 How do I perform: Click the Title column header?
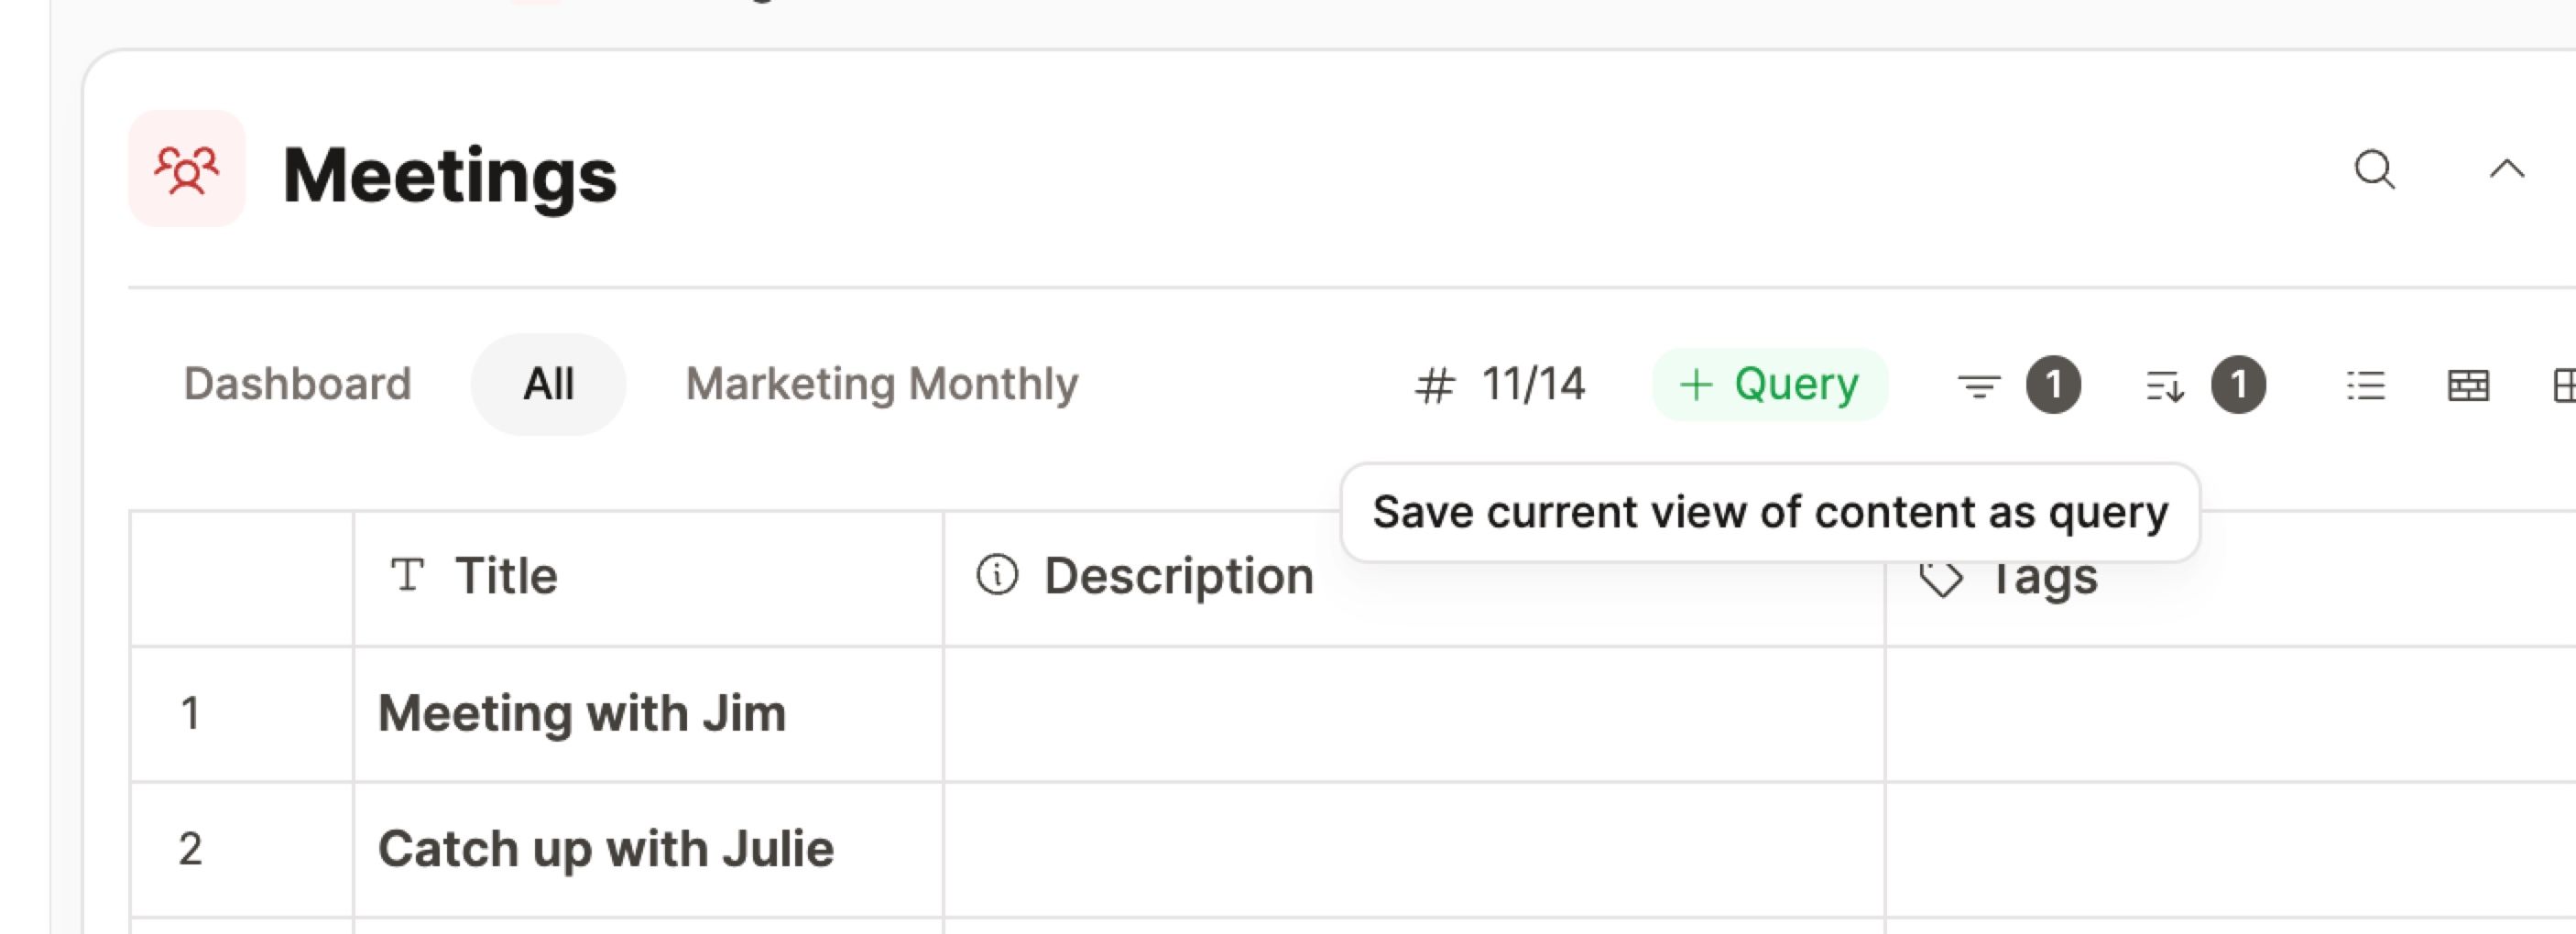tap(505, 576)
